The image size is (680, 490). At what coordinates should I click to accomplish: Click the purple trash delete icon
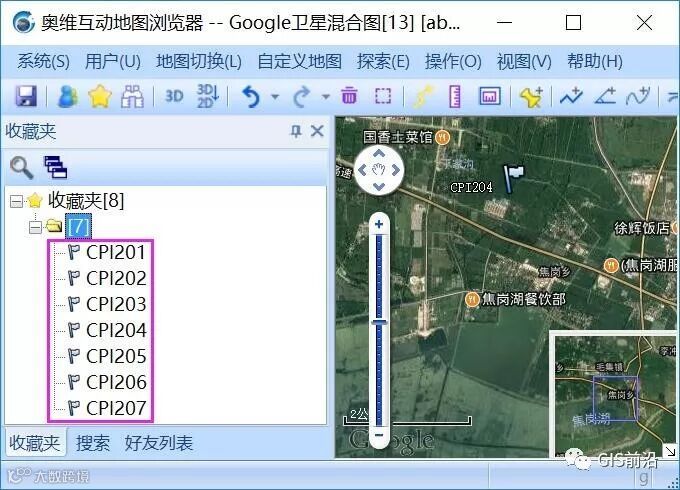pyautogui.click(x=349, y=95)
